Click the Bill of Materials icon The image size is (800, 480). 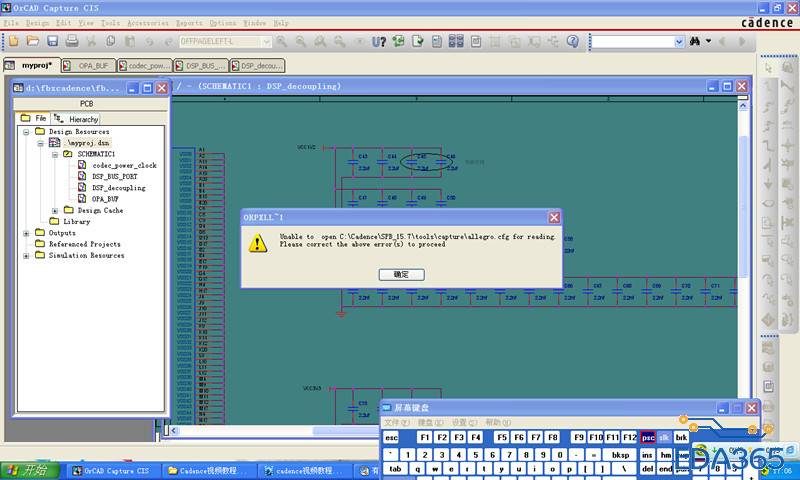coord(476,41)
